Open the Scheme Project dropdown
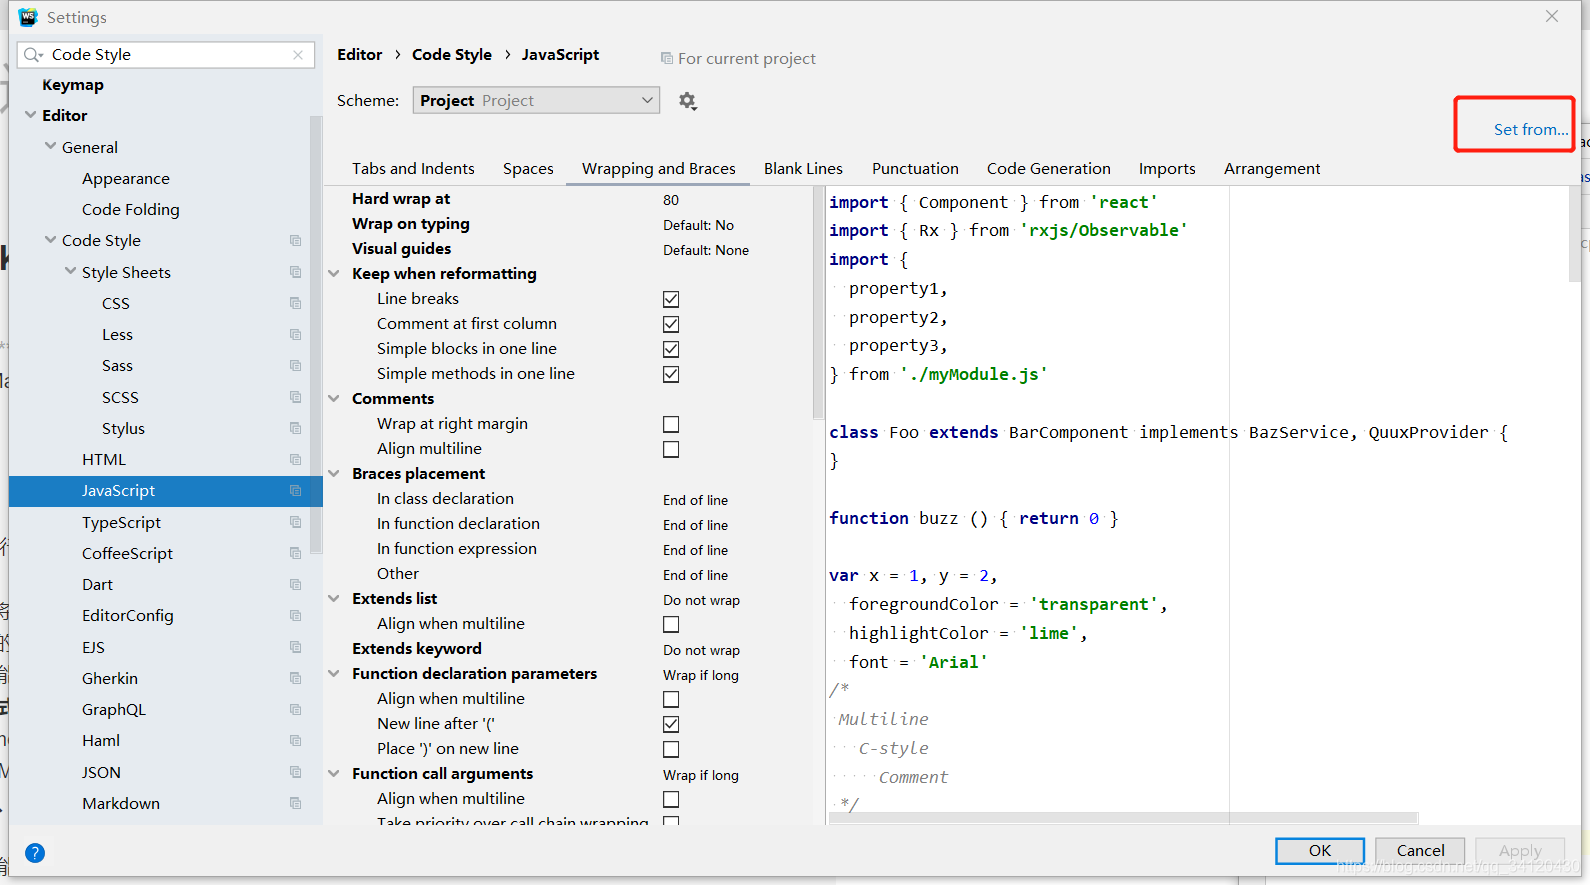 click(536, 100)
